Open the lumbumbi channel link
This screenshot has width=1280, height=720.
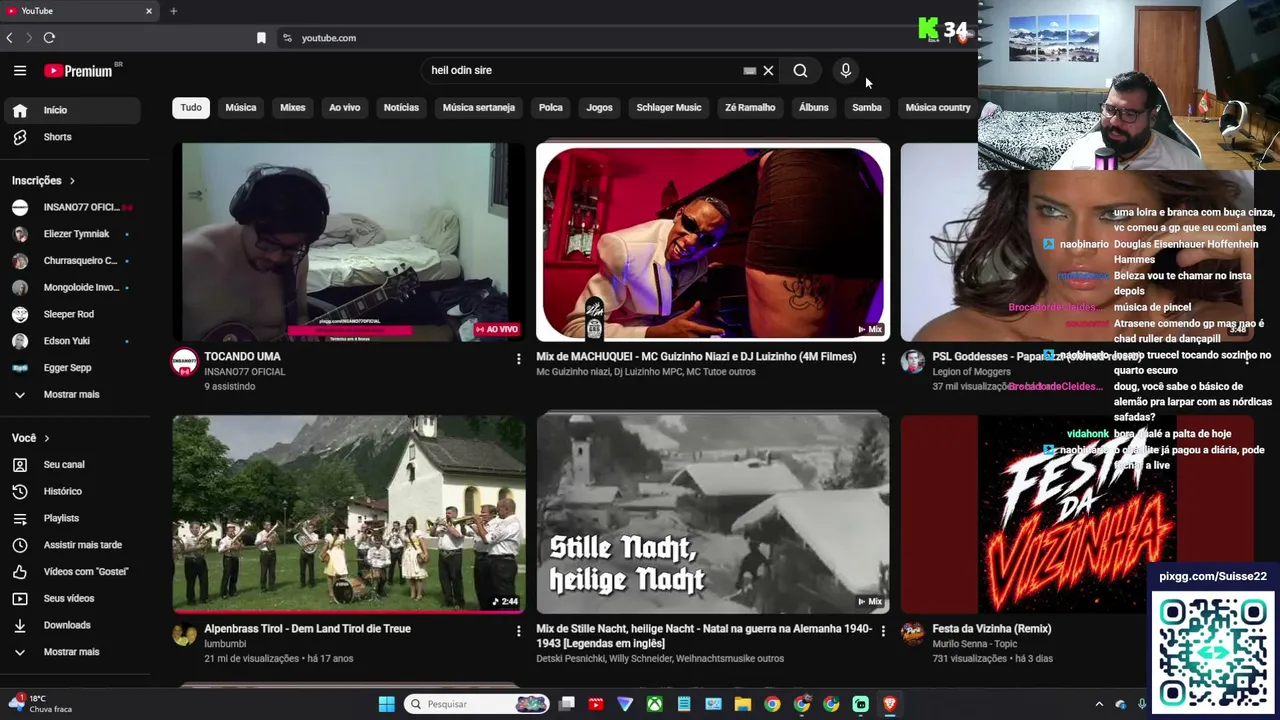pyautogui.click(x=225, y=644)
